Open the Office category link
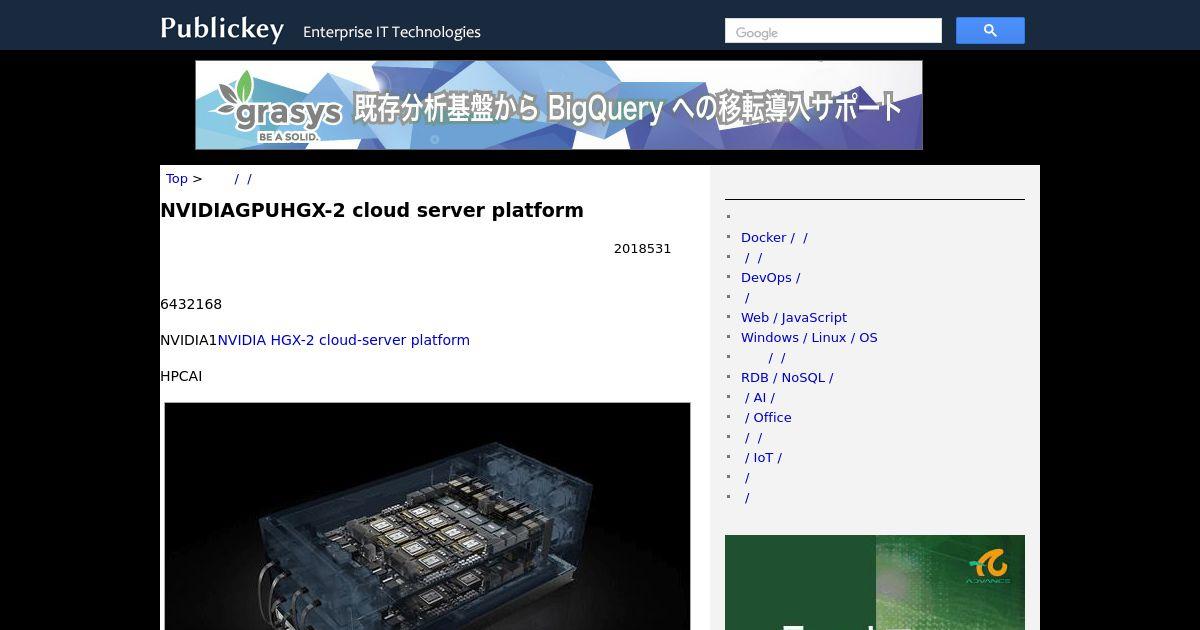This screenshot has width=1200, height=630. (768, 418)
